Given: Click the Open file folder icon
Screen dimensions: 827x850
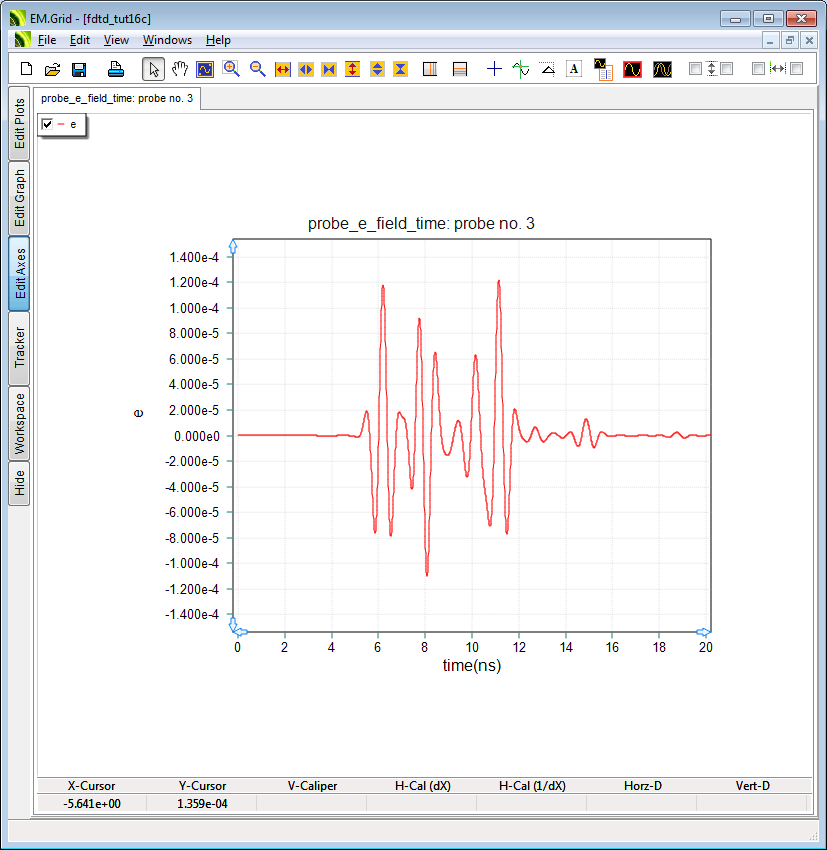Looking at the screenshot, I should 53,69.
